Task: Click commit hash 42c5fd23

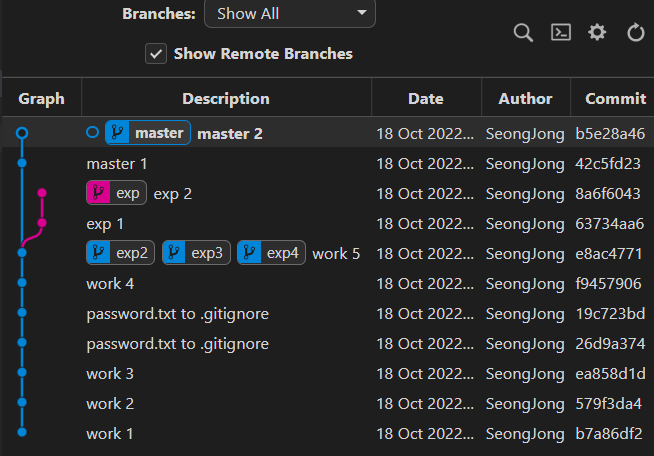Action: (x=608, y=164)
